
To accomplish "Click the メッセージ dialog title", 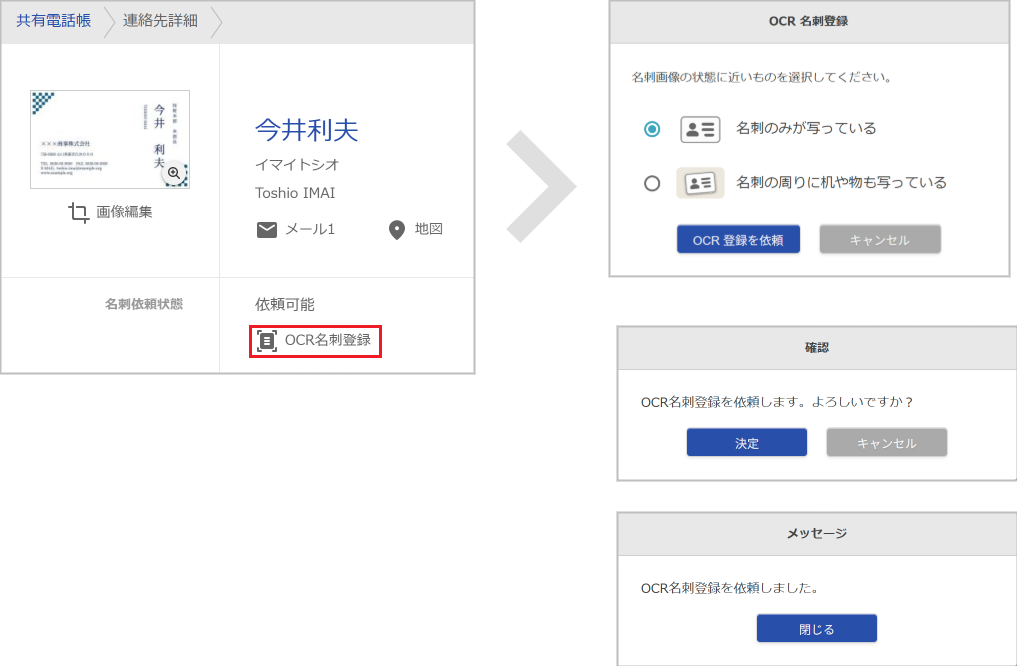I will click(x=817, y=534).
